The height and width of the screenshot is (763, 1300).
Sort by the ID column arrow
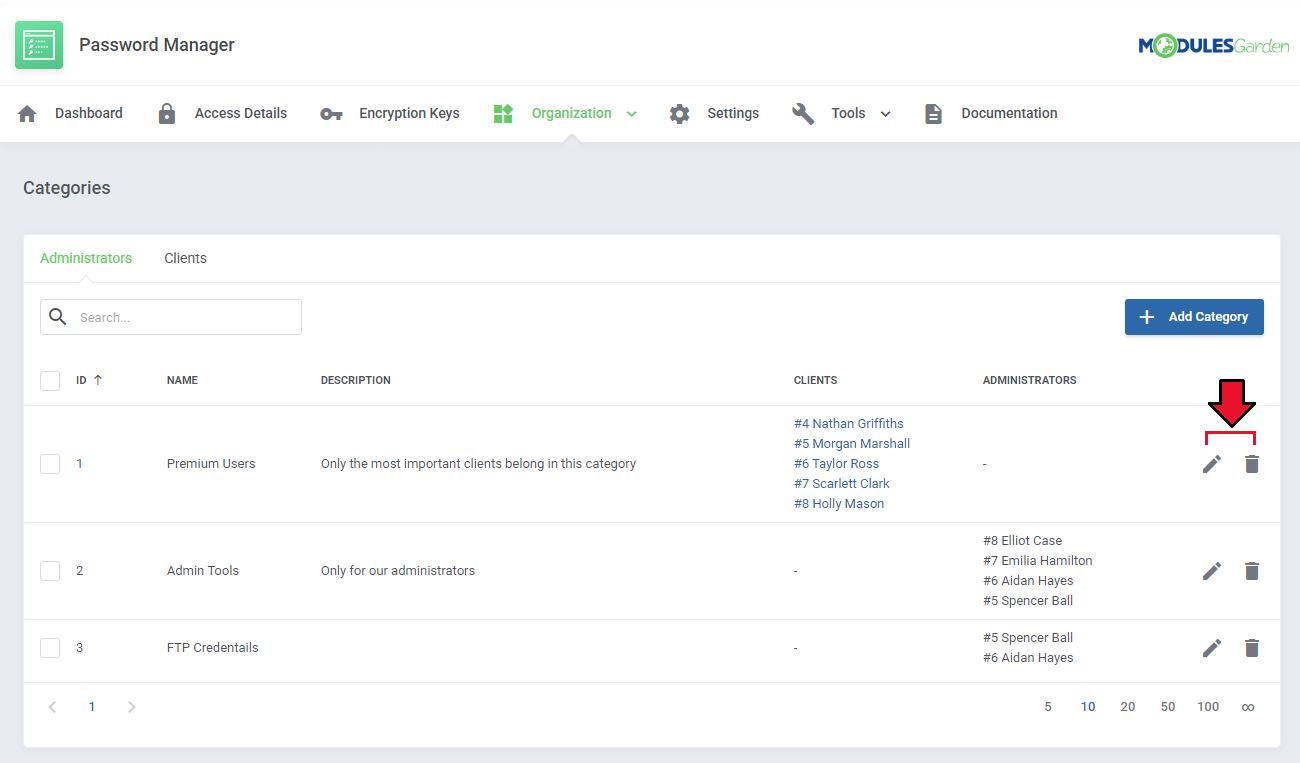[98, 380]
